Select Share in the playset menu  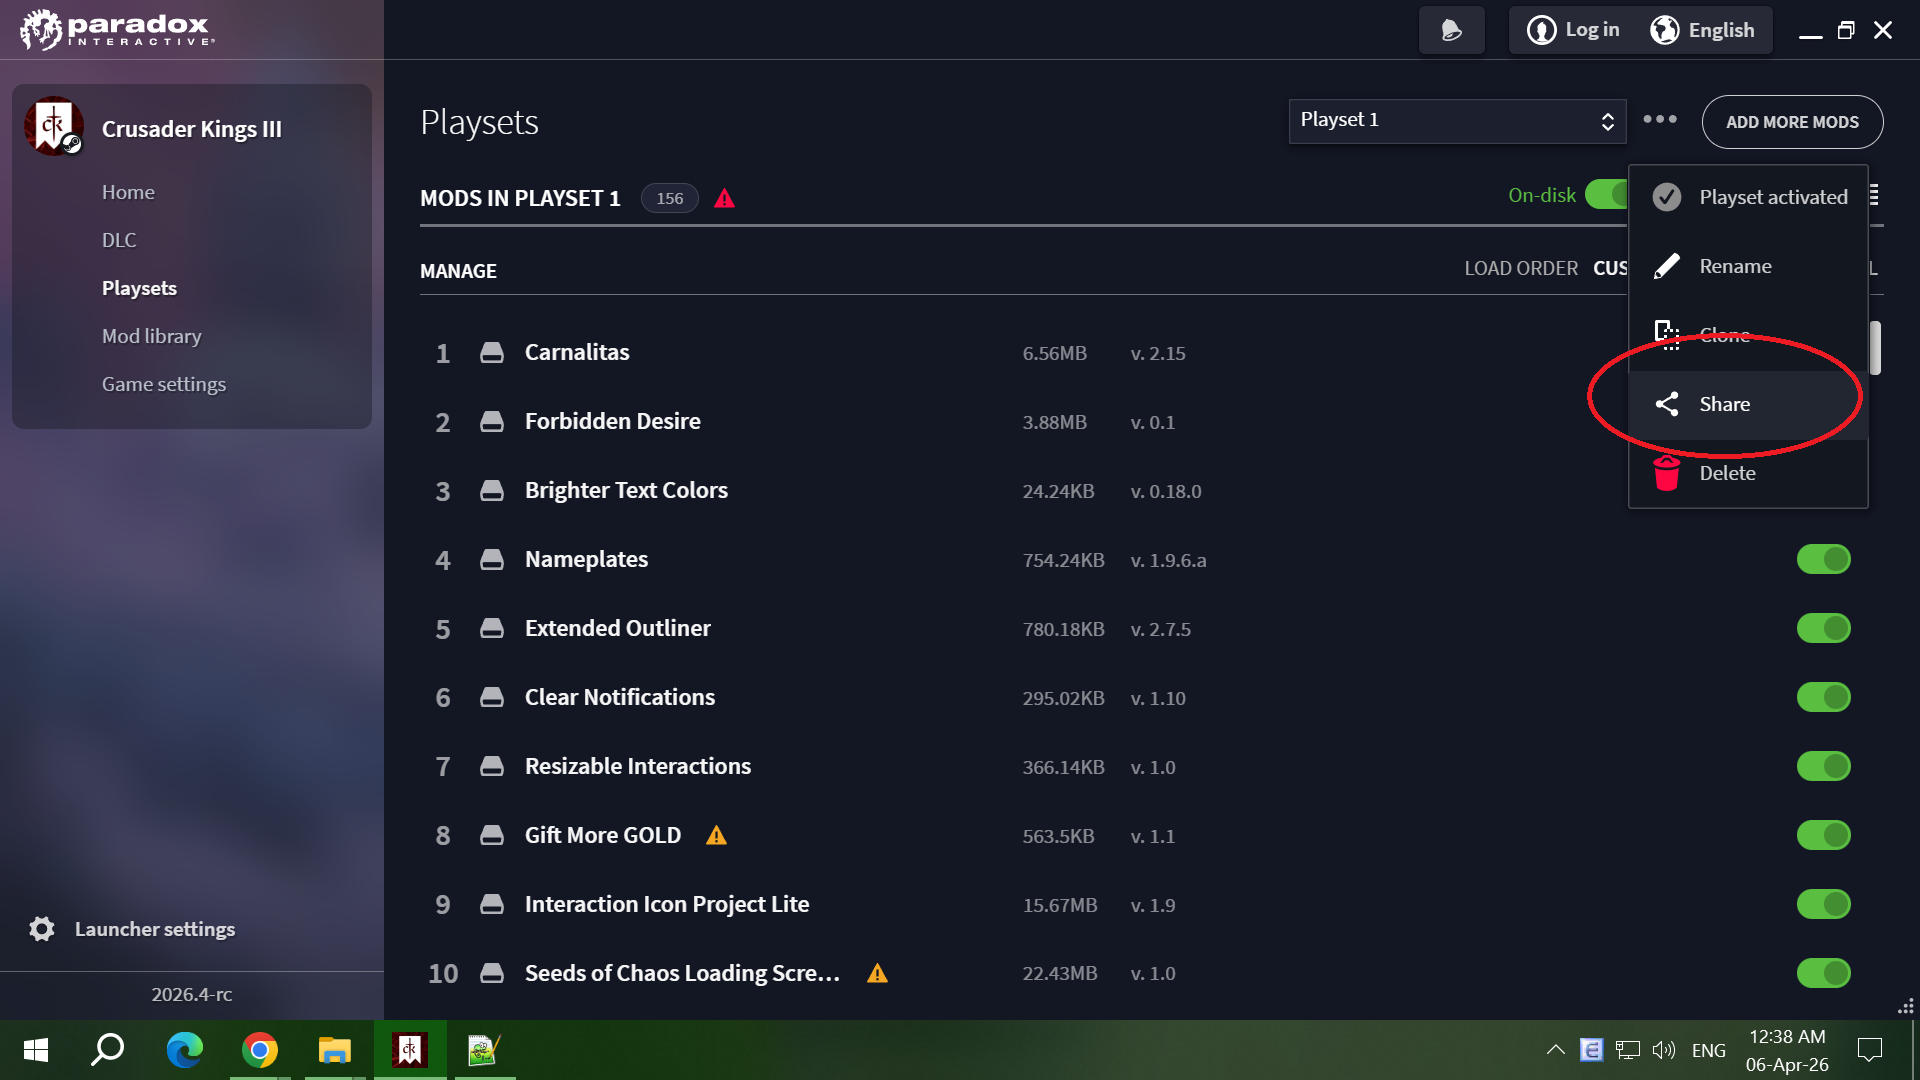click(x=1748, y=404)
